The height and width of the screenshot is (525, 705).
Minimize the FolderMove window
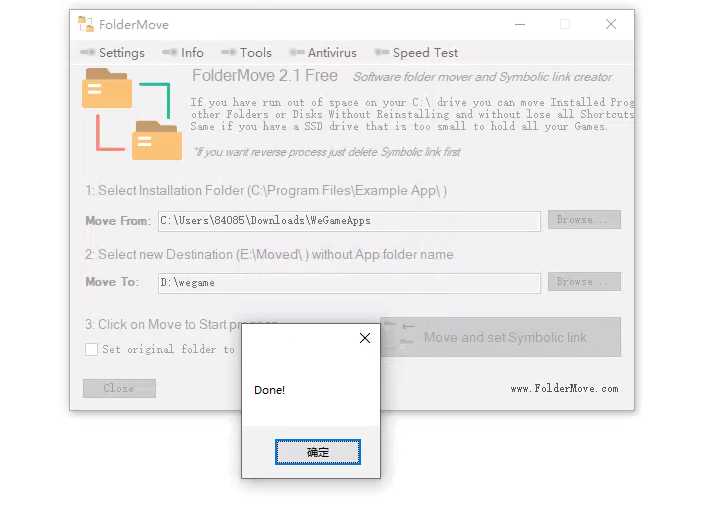[x=520, y=24]
